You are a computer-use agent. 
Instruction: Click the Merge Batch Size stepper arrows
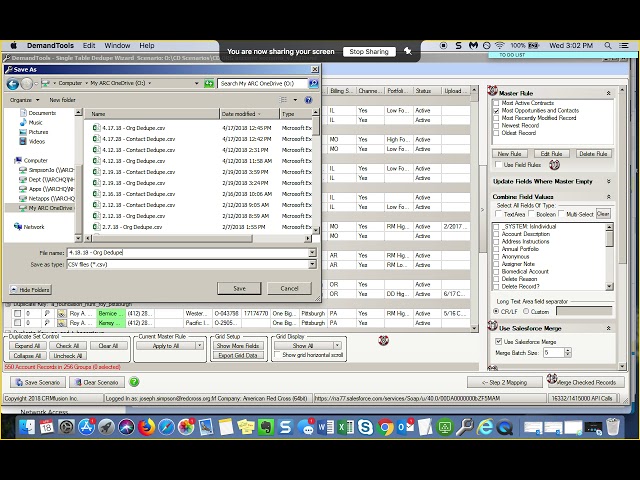(x=567, y=352)
